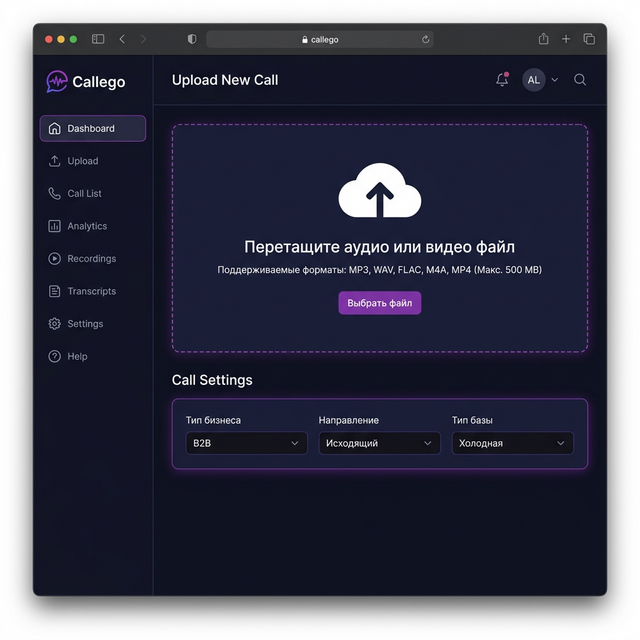
Task: Open search with the magnifier icon
Action: (x=580, y=80)
